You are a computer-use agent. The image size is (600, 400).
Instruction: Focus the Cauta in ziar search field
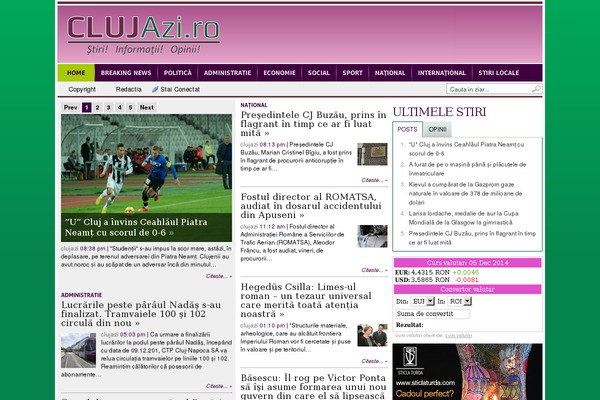coord(489,89)
